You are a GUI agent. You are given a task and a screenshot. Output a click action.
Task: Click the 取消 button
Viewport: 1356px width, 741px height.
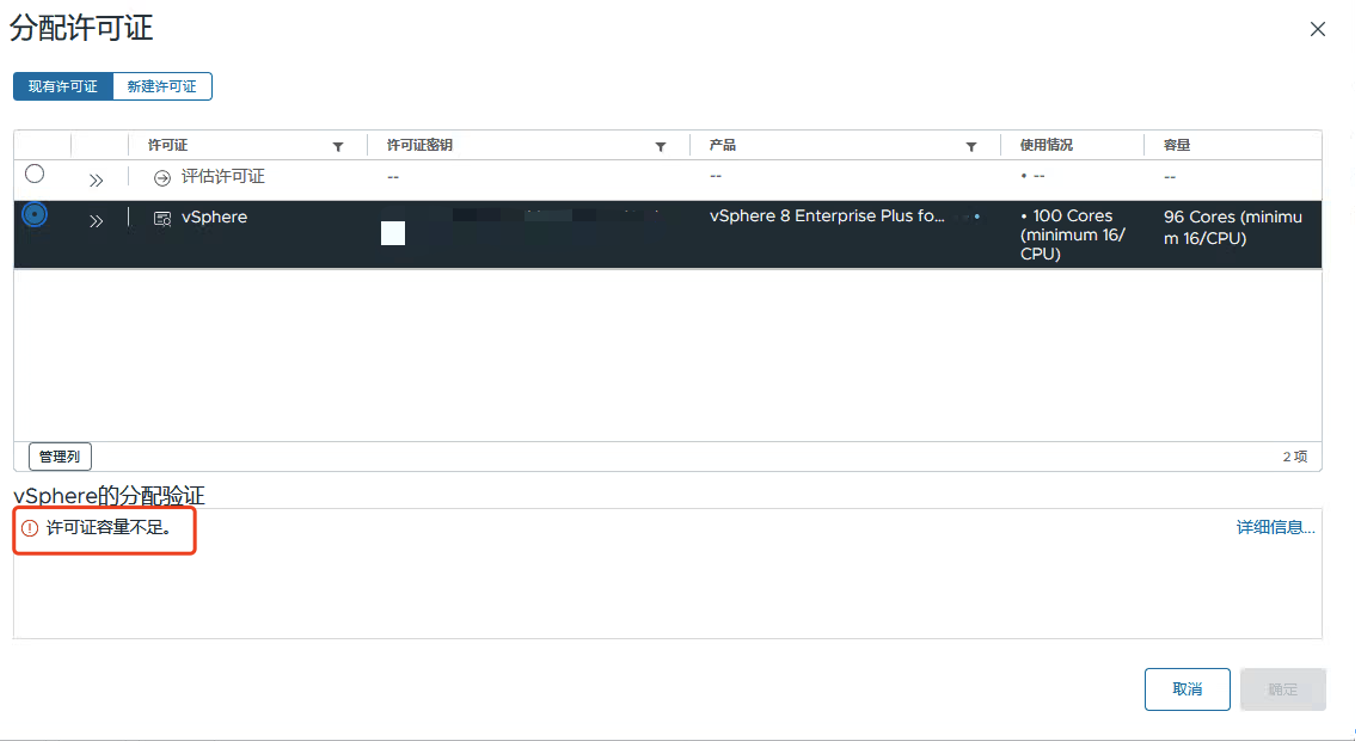click(x=1187, y=689)
